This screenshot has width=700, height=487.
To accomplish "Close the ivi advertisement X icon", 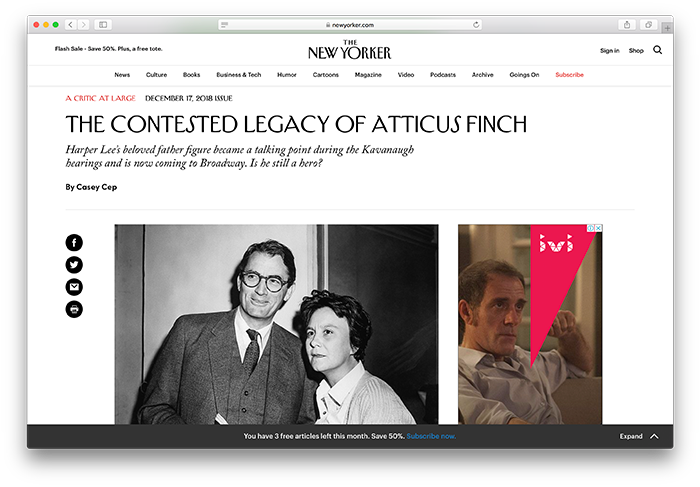I will [599, 228].
